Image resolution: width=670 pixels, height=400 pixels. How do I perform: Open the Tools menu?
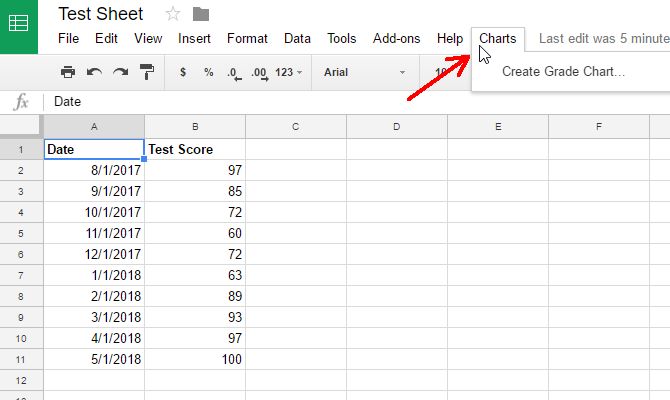click(341, 38)
